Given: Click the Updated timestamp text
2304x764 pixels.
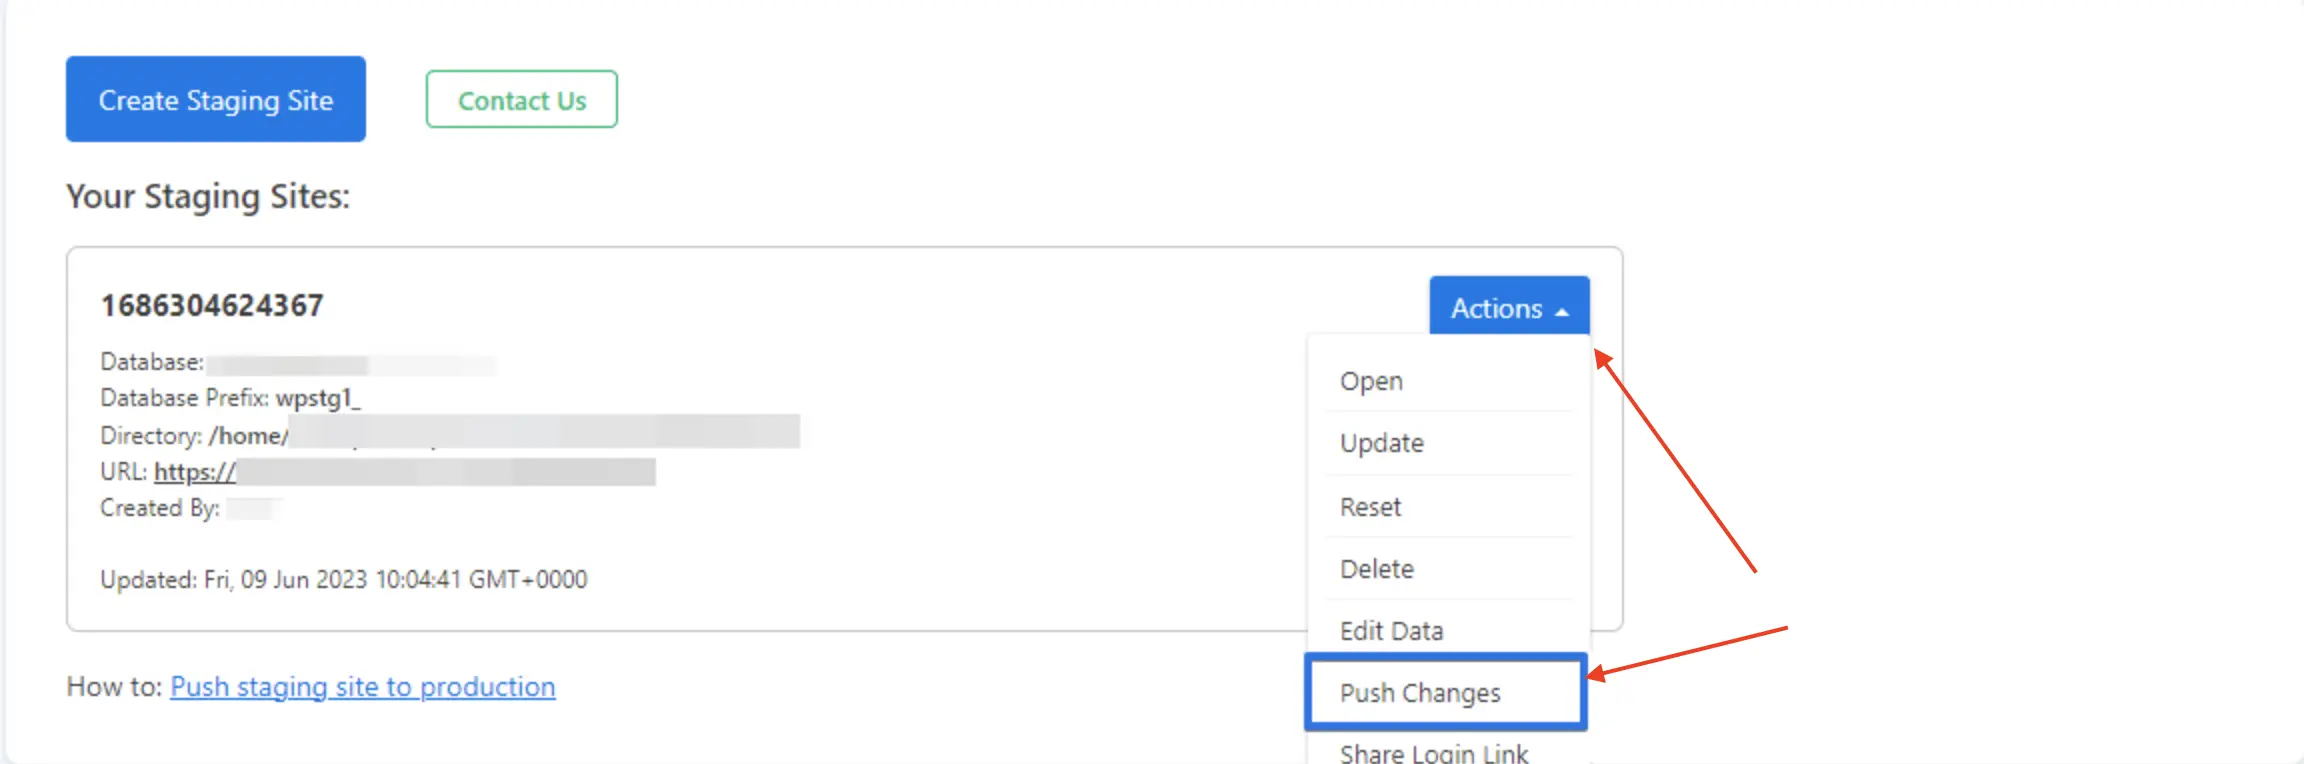Looking at the screenshot, I should click(x=344, y=579).
